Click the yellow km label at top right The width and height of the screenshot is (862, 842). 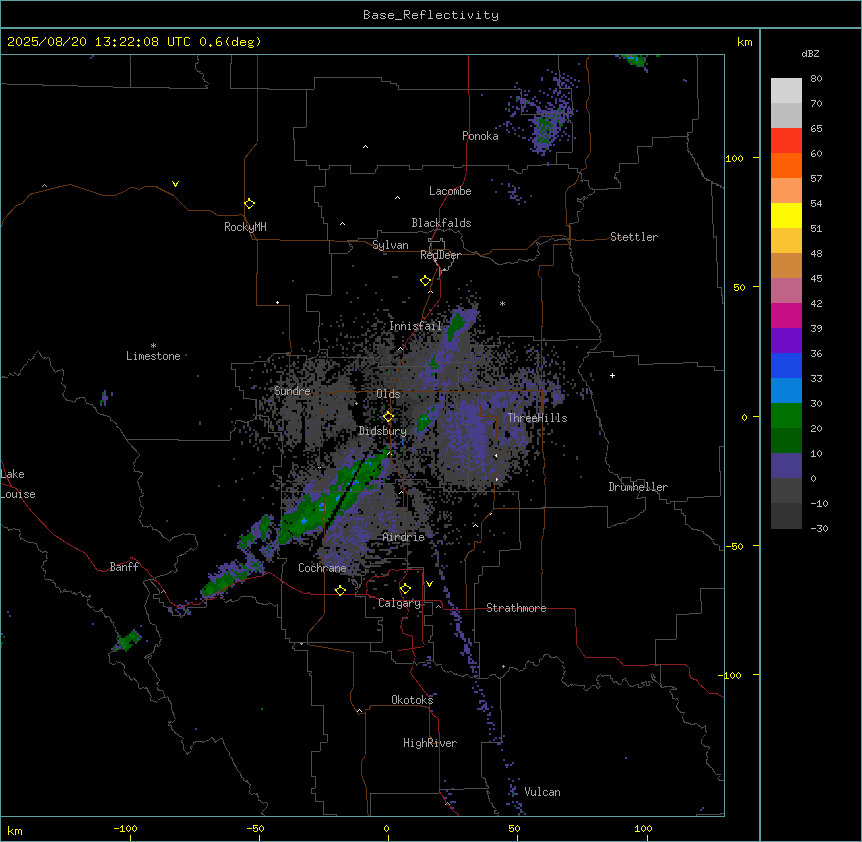pyautogui.click(x=745, y=42)
